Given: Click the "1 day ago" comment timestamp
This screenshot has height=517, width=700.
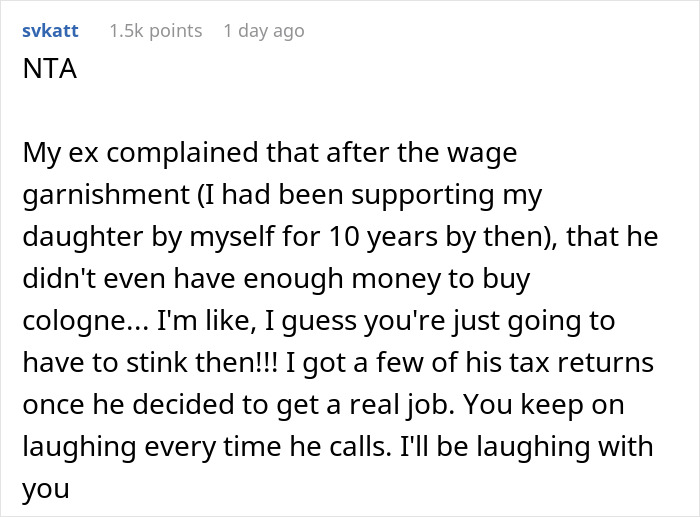Looking at the screenshot, I should tap(264, 31).
